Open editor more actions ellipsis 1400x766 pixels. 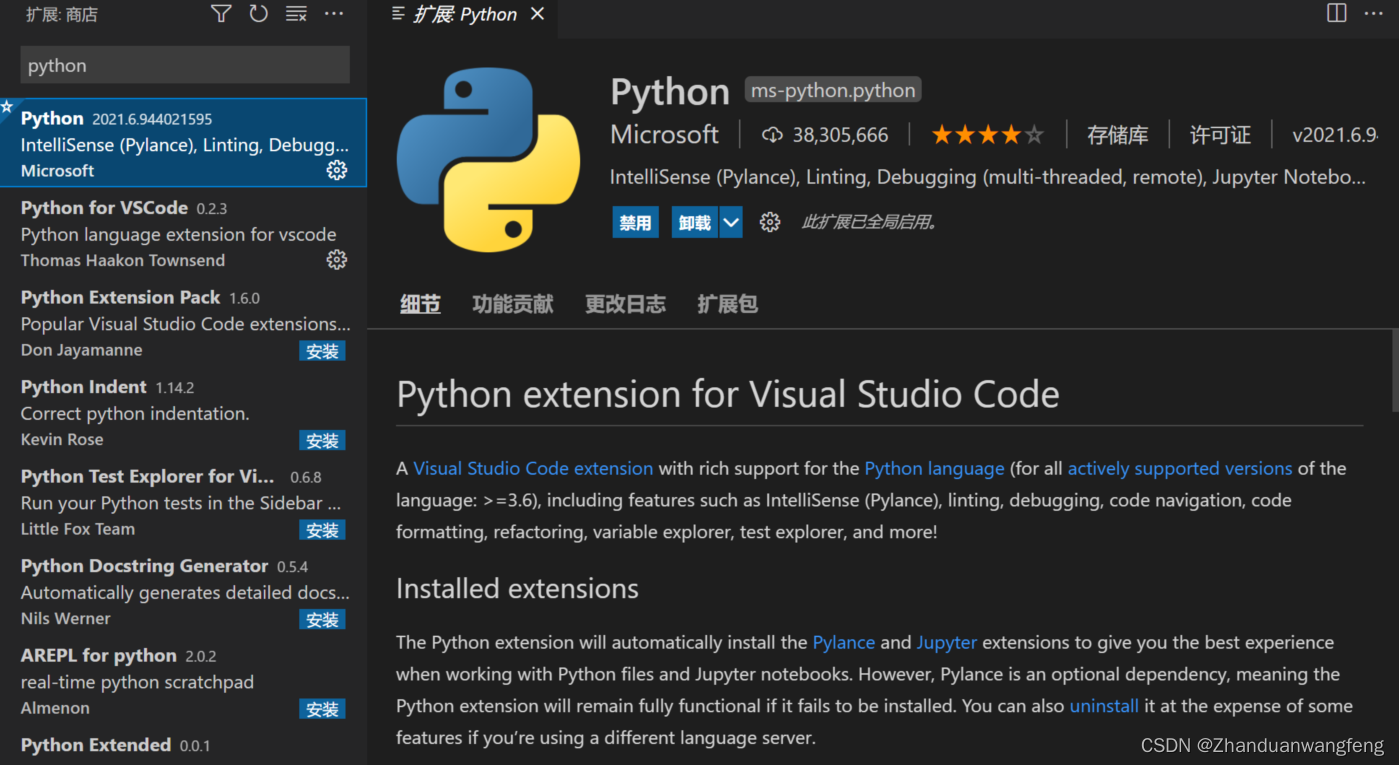click(x=1374, y=13)
